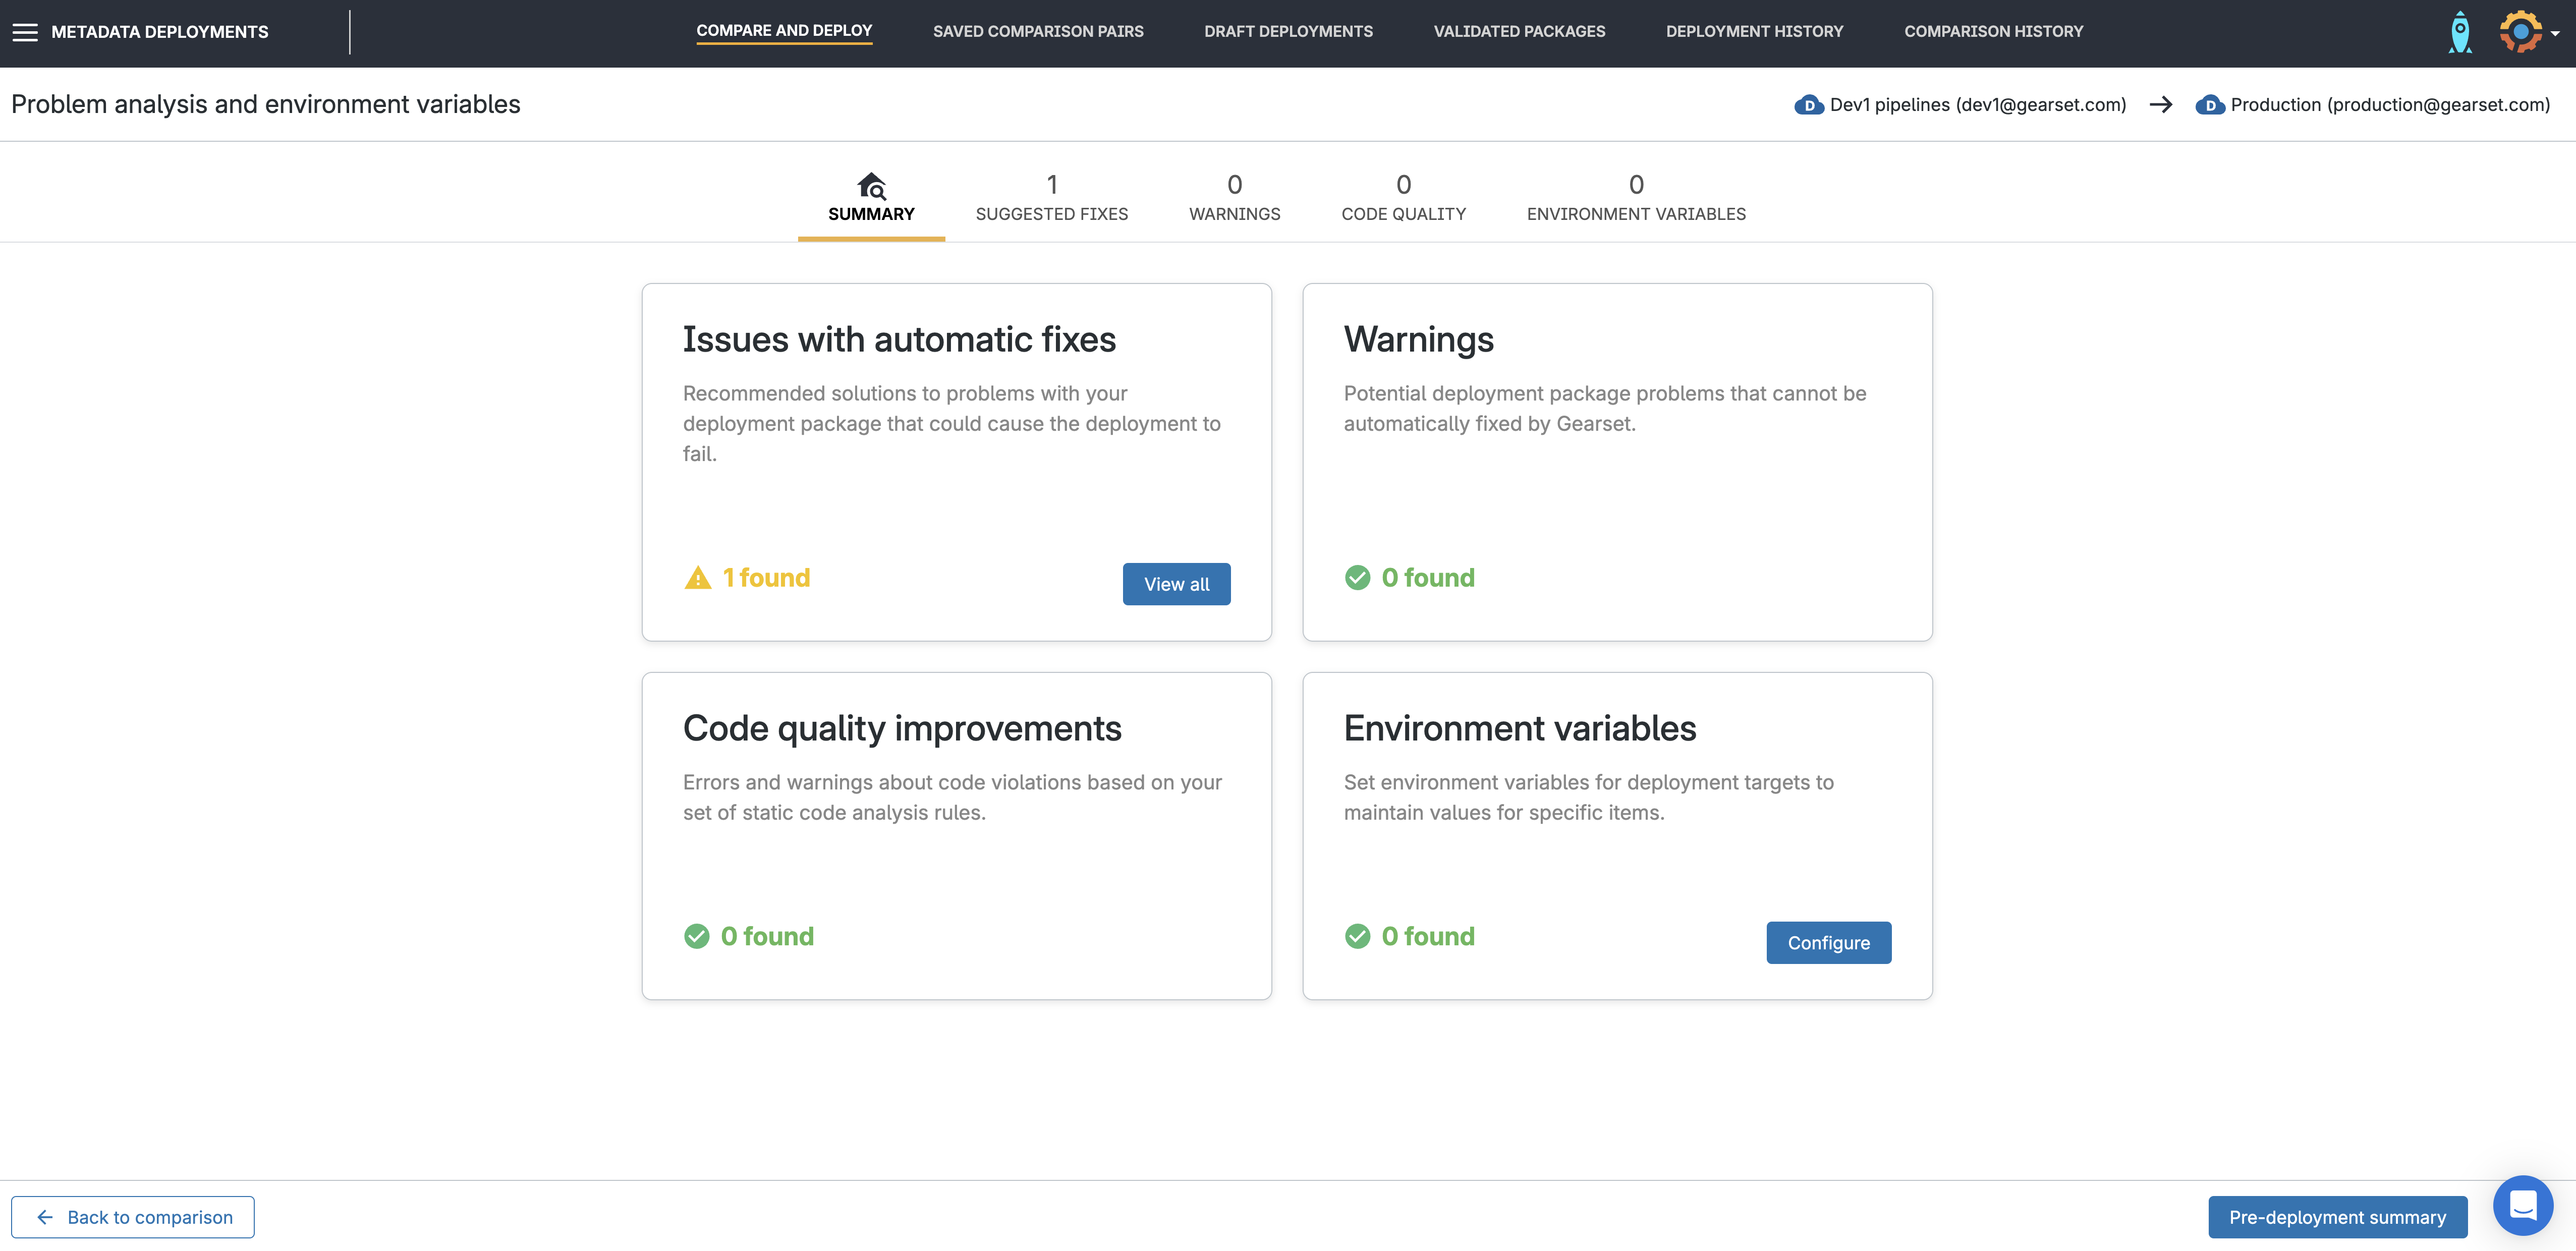Click the Summary house search icon

871,186
